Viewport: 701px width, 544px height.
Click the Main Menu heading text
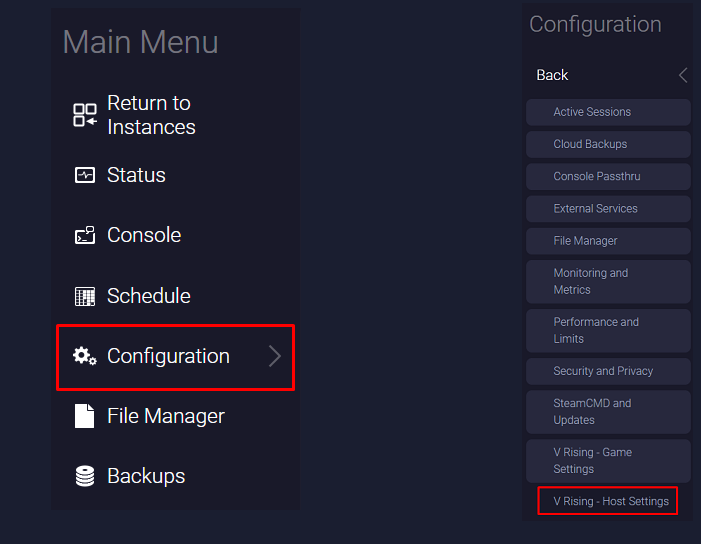[x=140, y=42]
